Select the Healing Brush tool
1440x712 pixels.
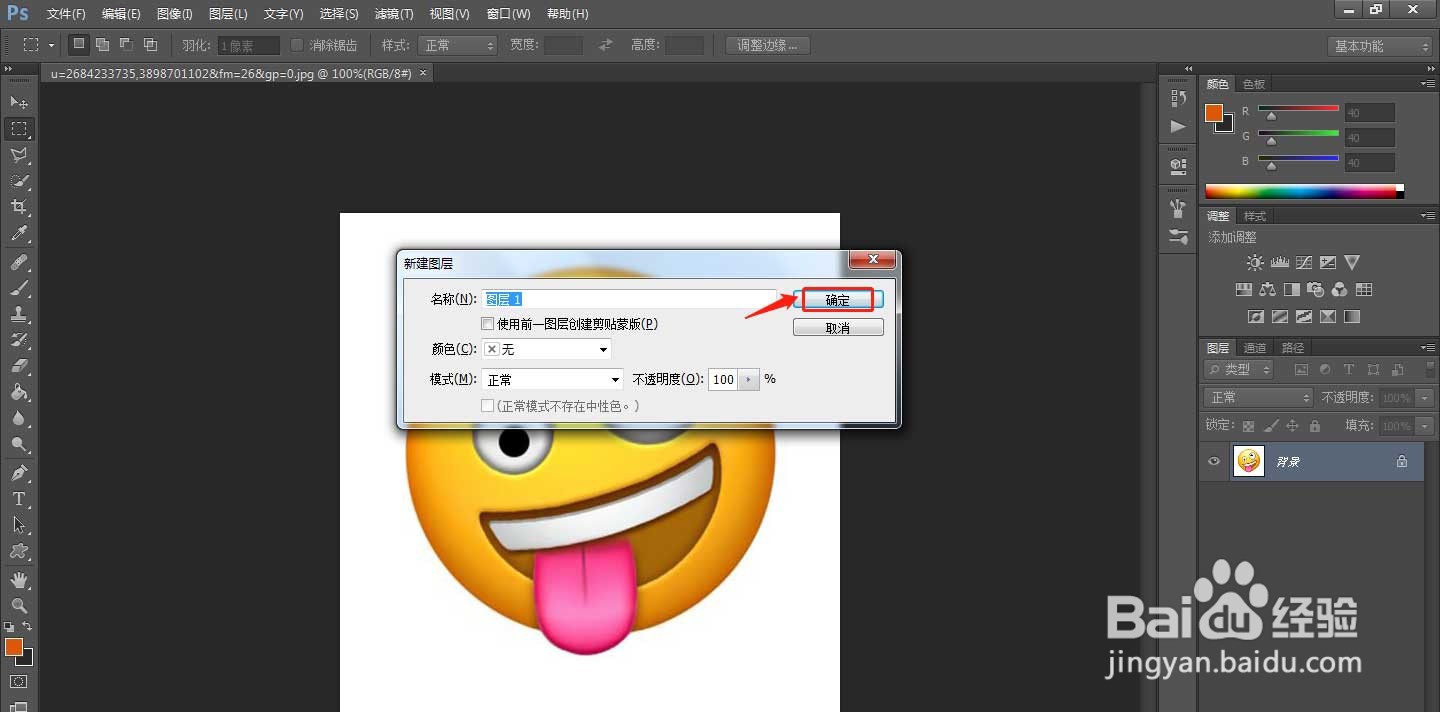tap(19, 262)
